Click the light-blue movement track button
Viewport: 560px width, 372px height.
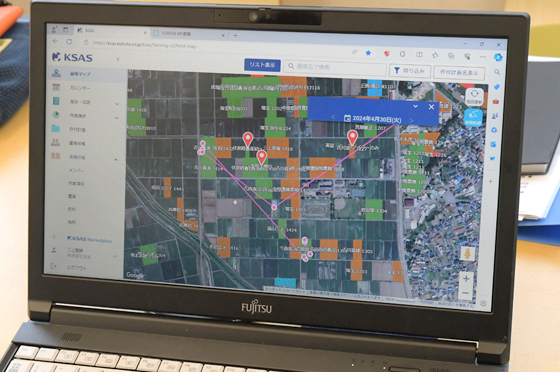[x=473, y=118]
